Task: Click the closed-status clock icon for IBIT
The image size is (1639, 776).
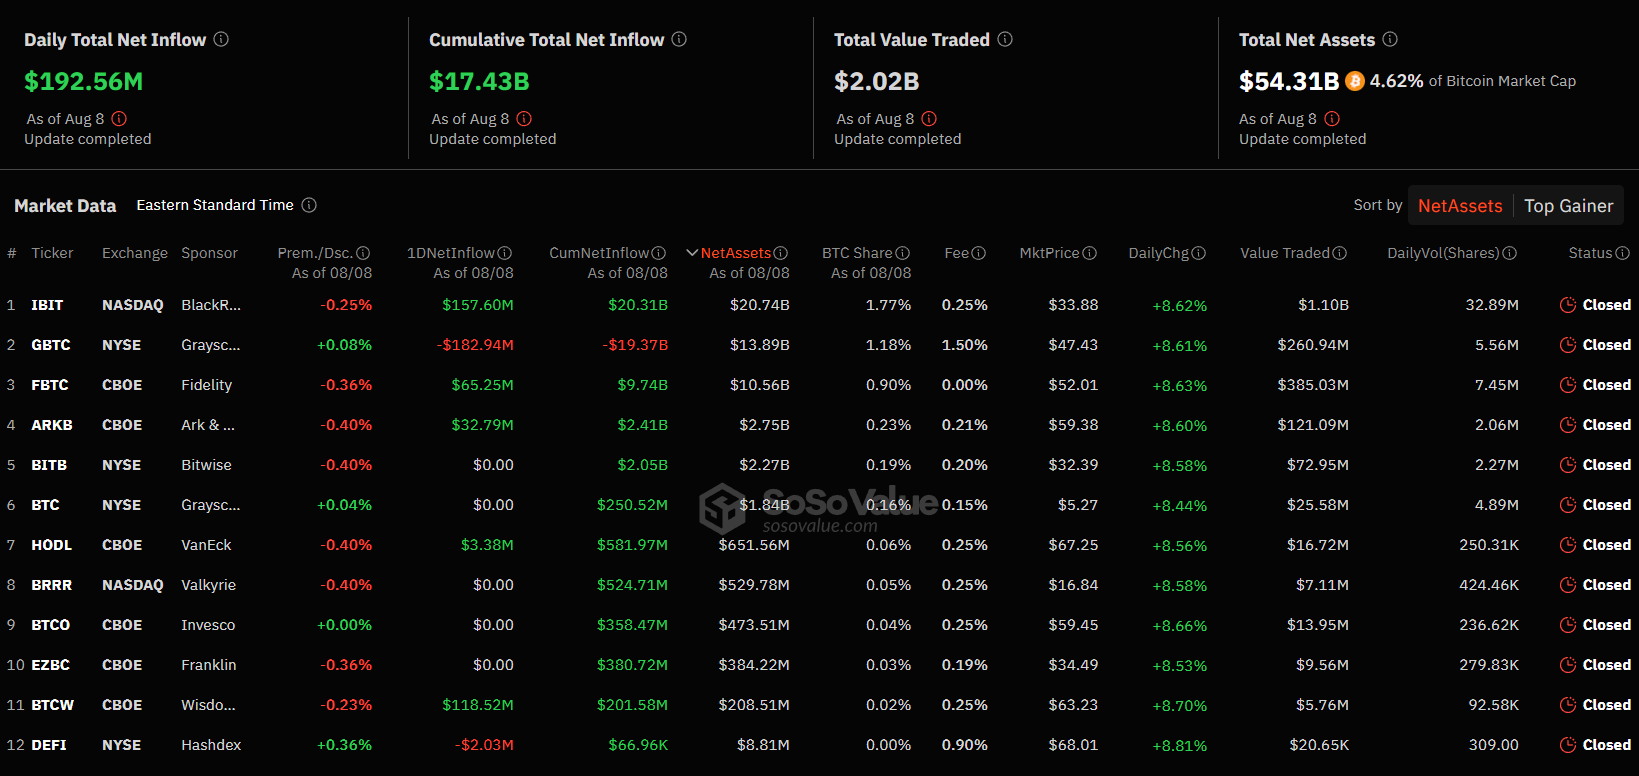Action: (x=1568, y=305)
